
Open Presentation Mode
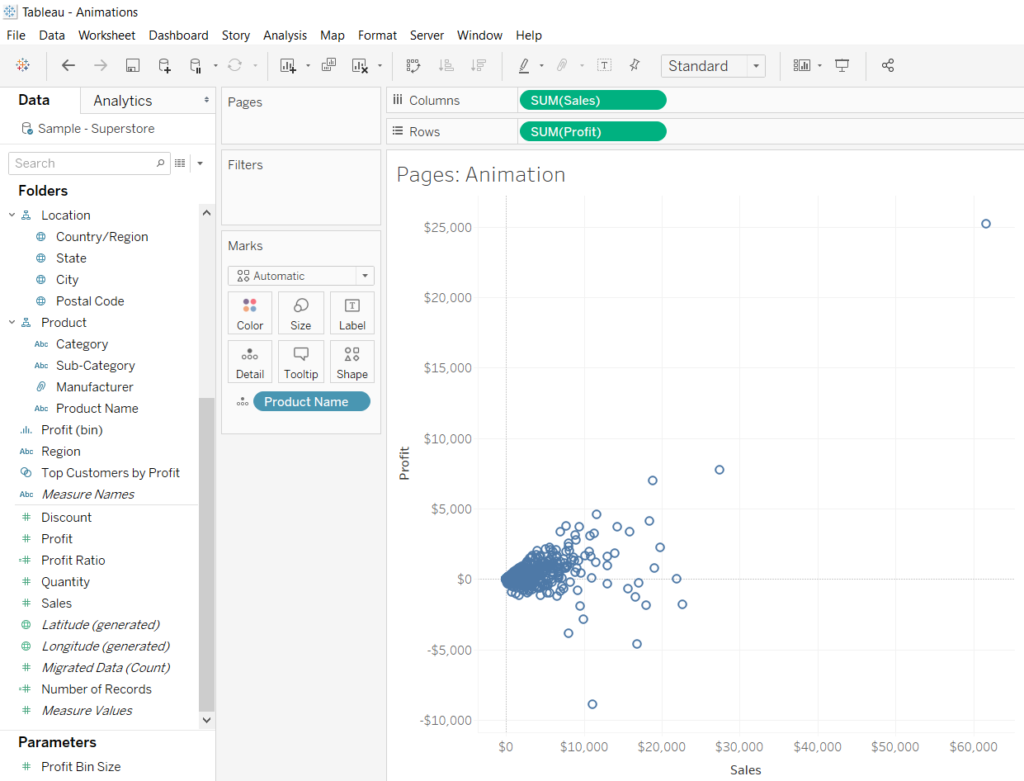pyautogui.click(x=841, y=65)
